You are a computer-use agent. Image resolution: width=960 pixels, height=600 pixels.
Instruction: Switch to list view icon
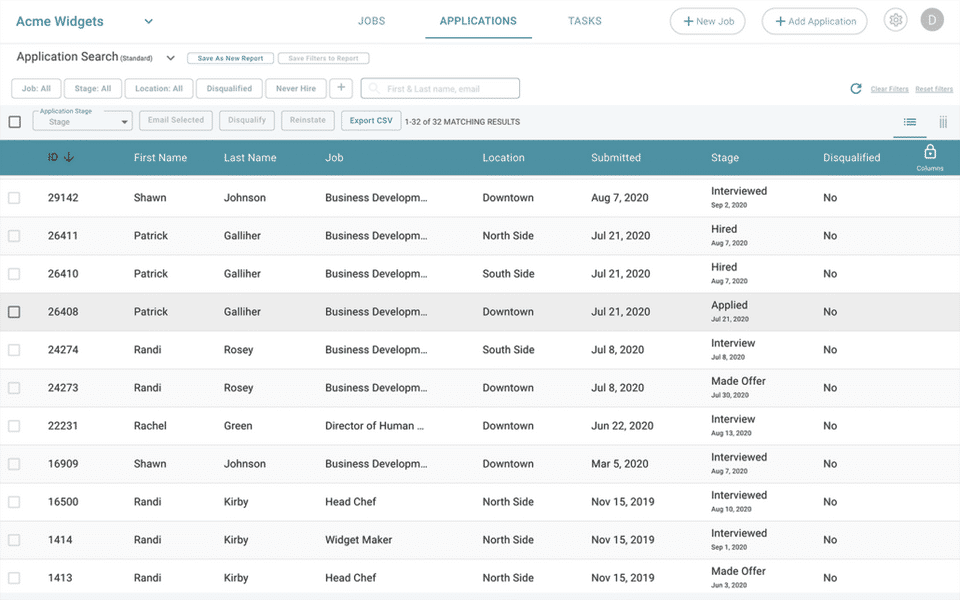(x=910, y=122)
